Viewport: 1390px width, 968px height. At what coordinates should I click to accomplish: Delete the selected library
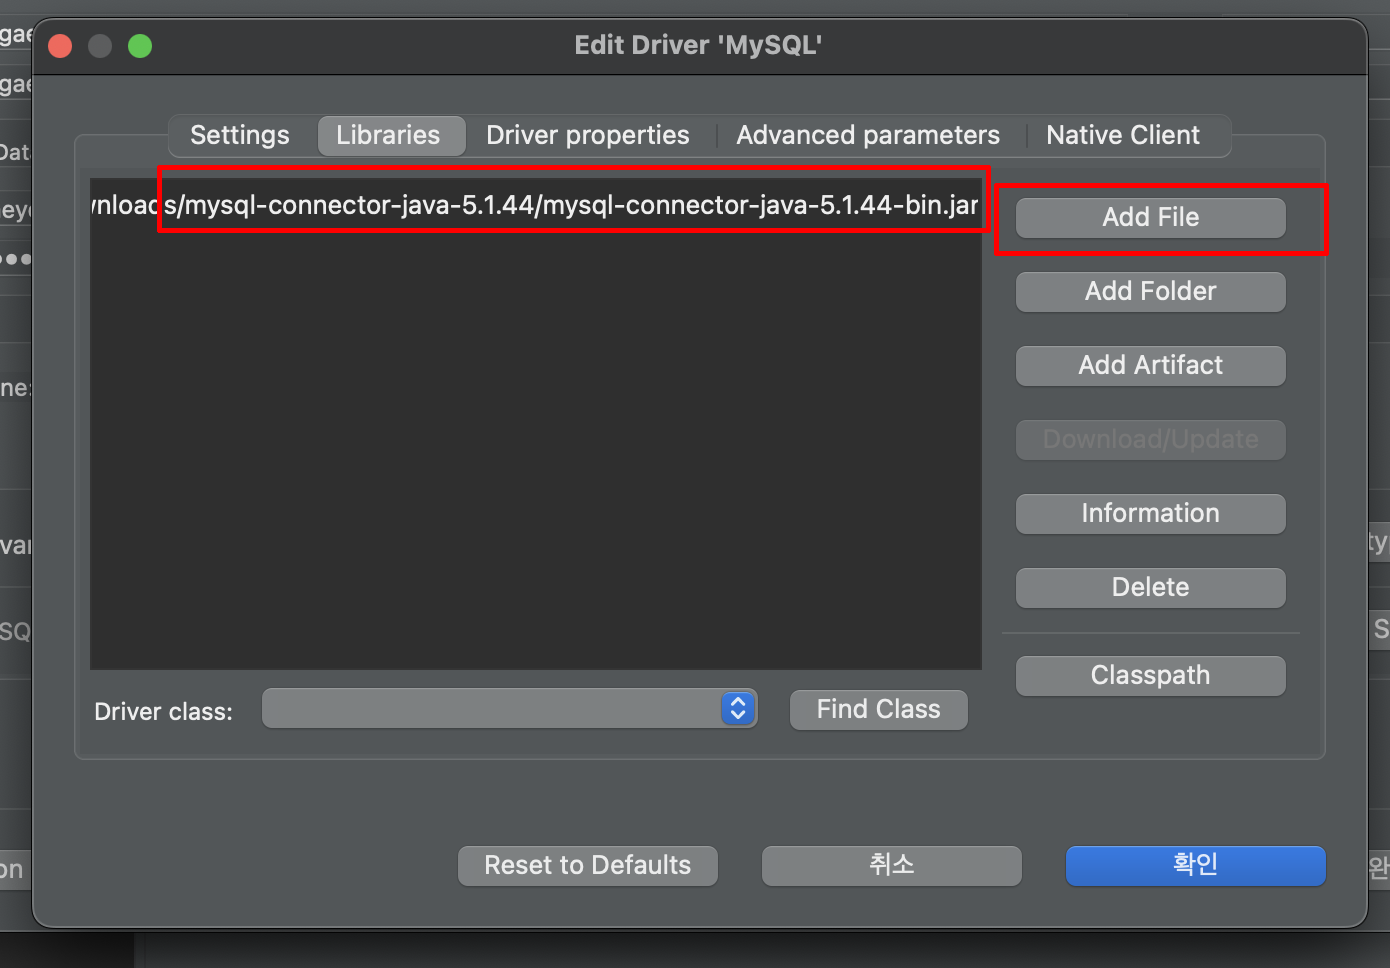[x=1151, y=587]
